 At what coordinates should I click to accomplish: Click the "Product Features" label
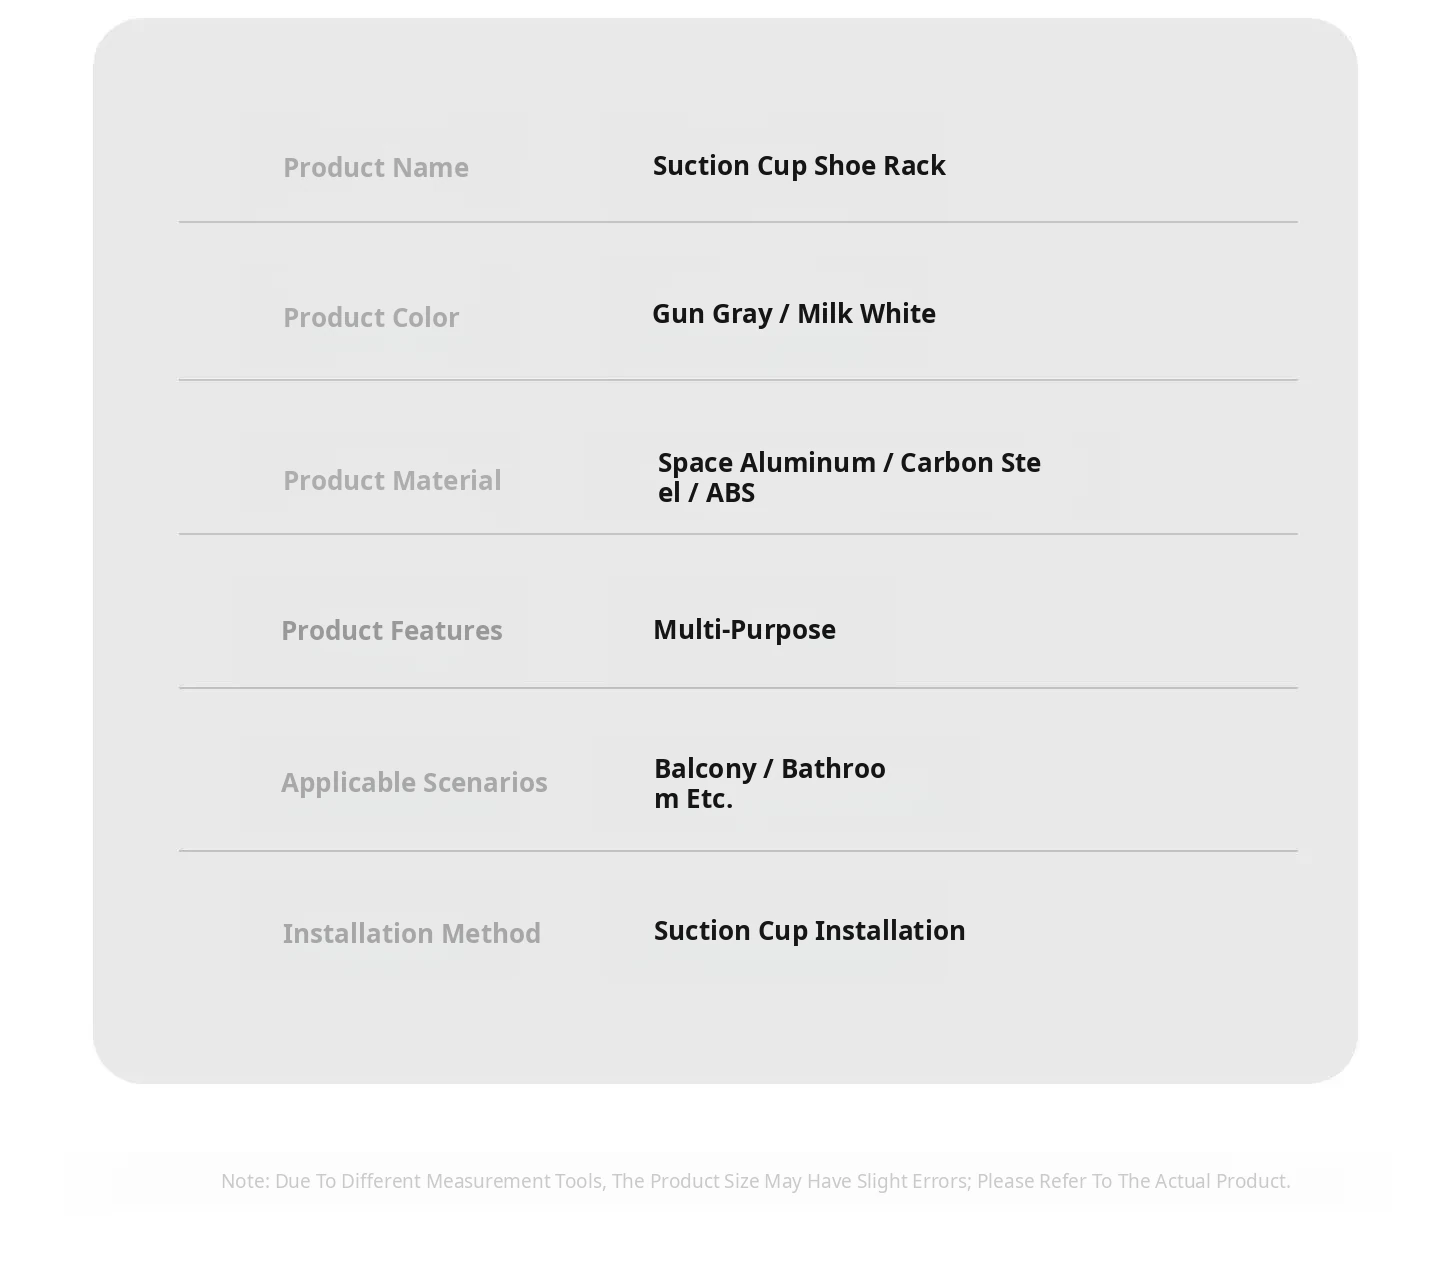pos(391,630)
